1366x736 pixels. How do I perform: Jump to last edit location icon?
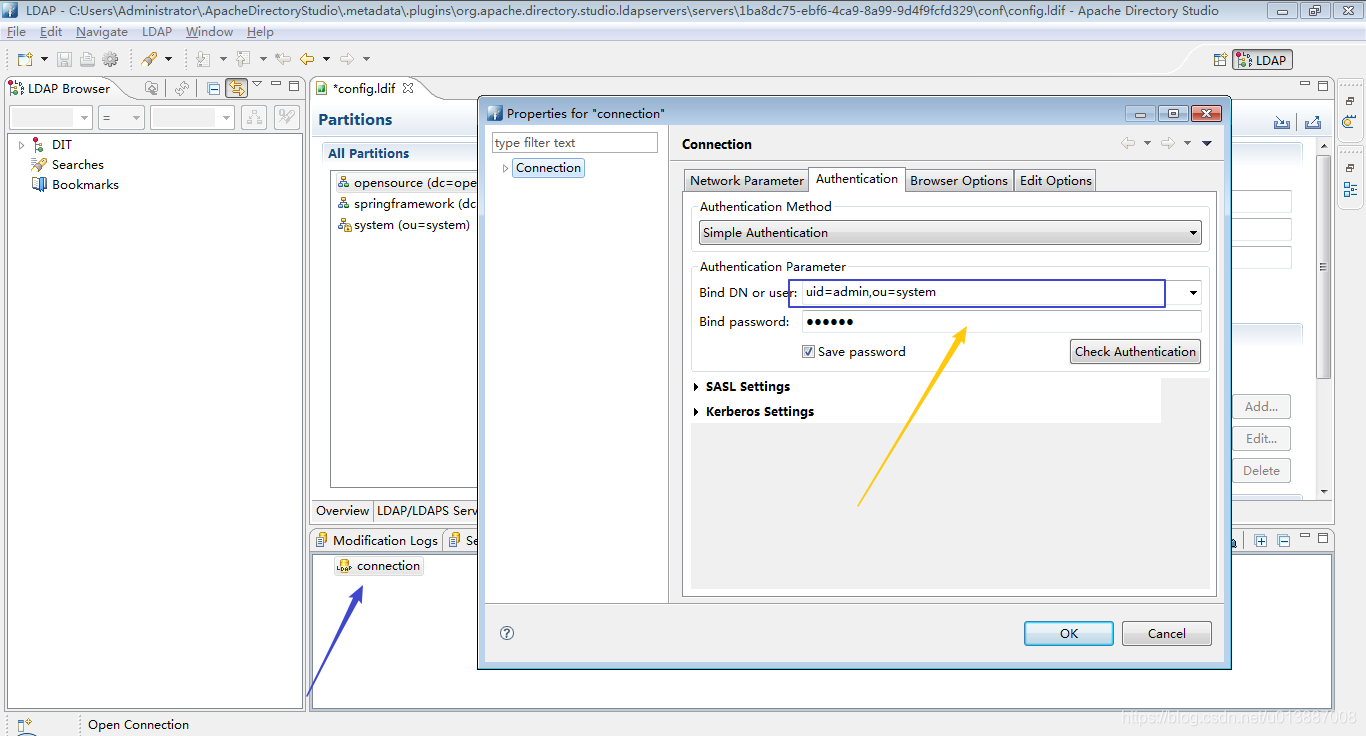pyautogui.click(x=283, y=60)
